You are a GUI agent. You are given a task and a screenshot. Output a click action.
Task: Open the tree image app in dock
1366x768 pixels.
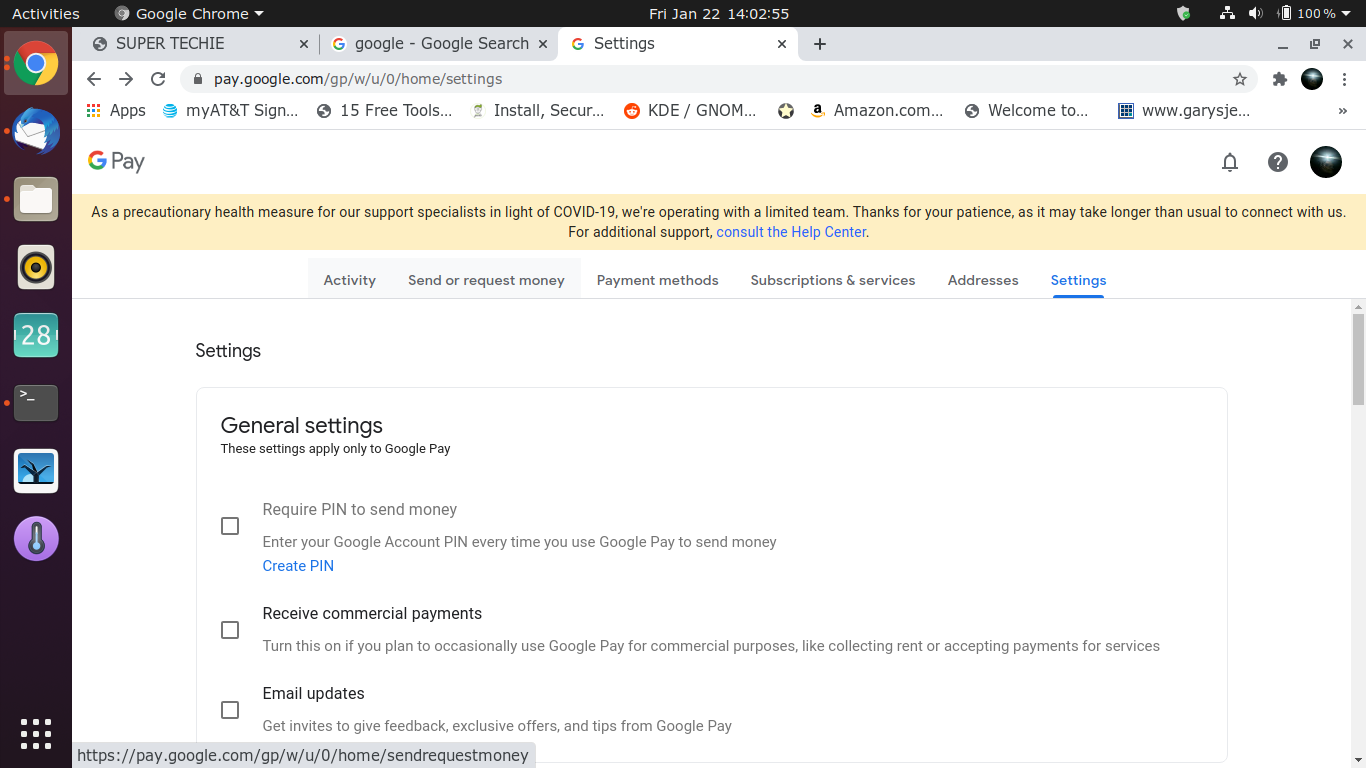[36, 471]
